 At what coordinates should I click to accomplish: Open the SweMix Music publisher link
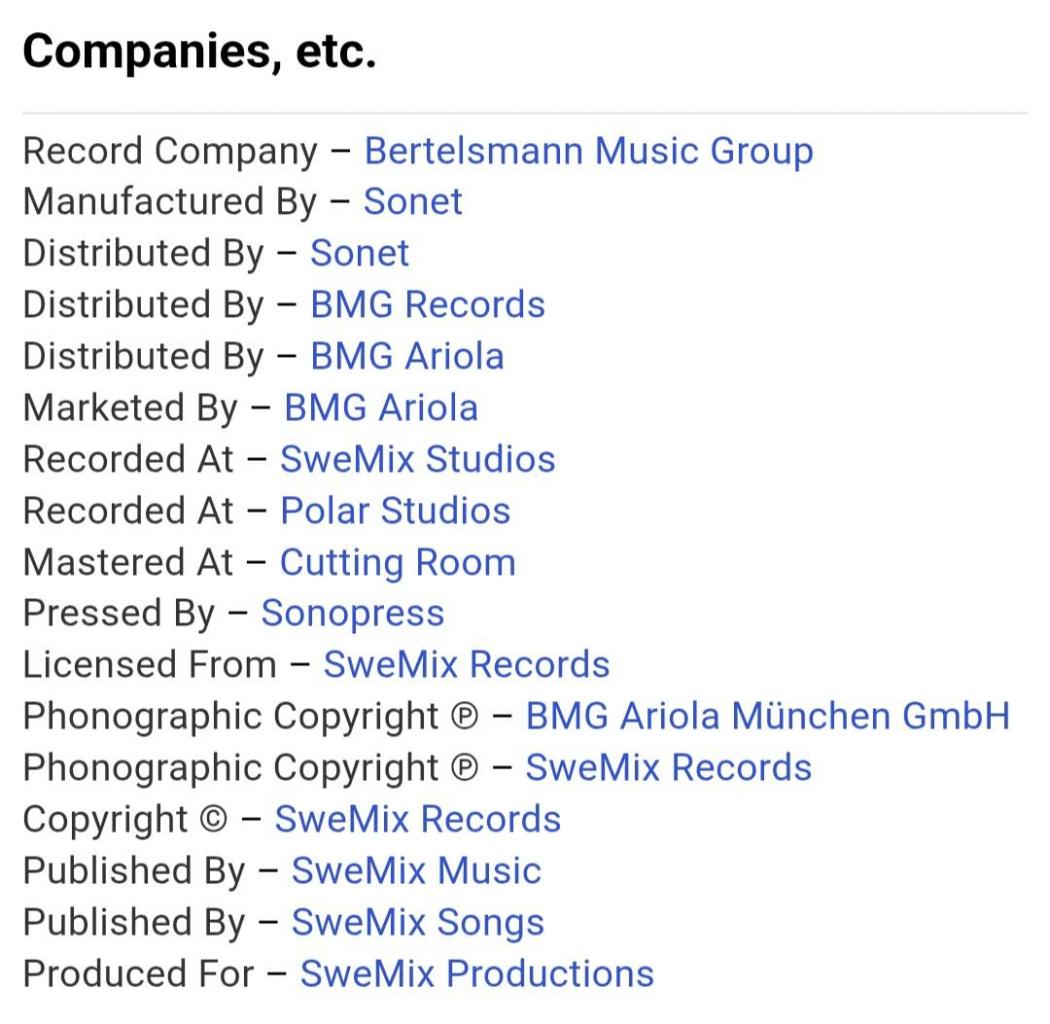click(416, 870)
